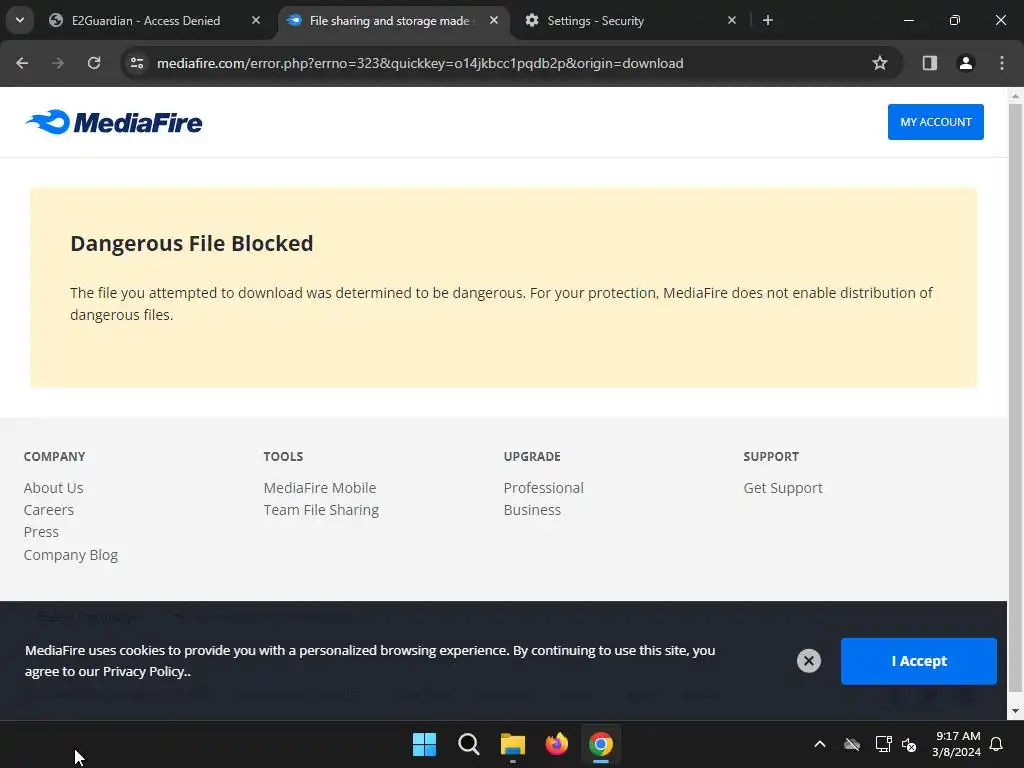Click the MediaFire logo
The height and width of the screenshot is (768, 1024).
point(114,122)
